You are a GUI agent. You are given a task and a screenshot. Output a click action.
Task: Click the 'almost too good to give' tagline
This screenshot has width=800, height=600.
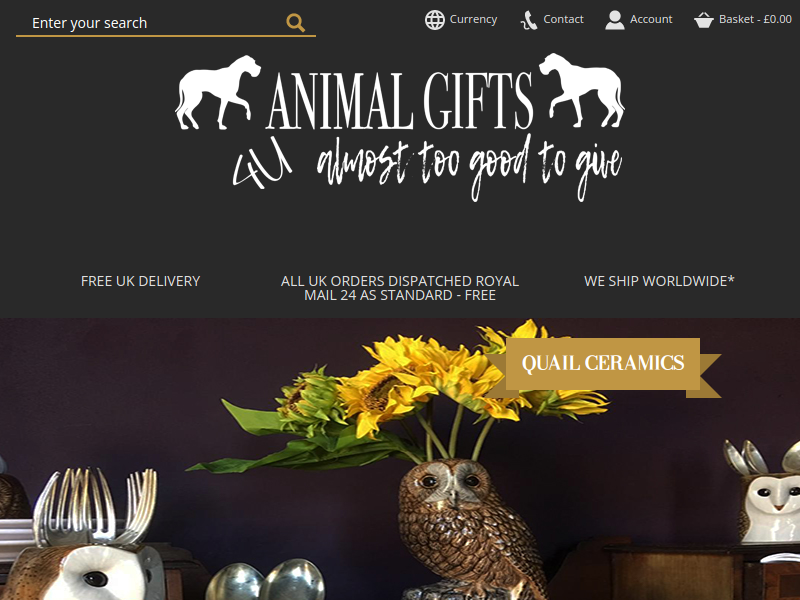469,167
